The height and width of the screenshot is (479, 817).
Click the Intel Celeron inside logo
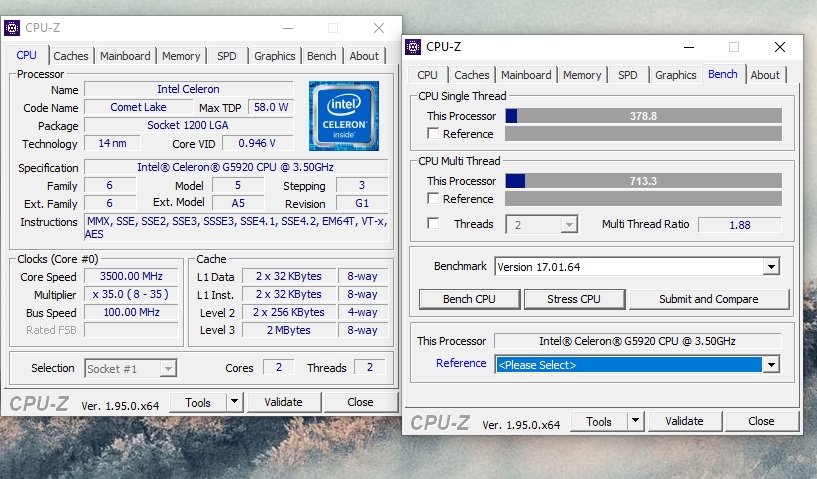pos(344,116)
